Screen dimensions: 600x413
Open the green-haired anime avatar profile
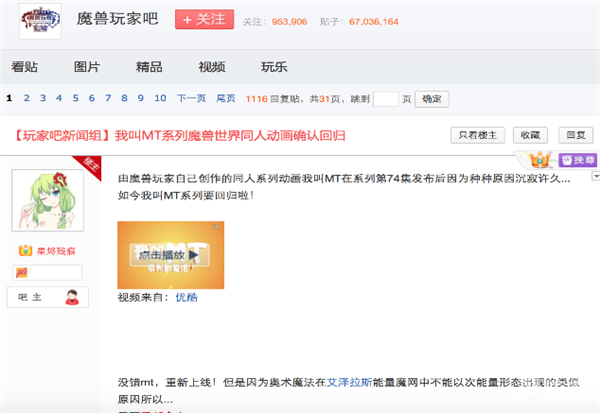[x=47, y=201]
